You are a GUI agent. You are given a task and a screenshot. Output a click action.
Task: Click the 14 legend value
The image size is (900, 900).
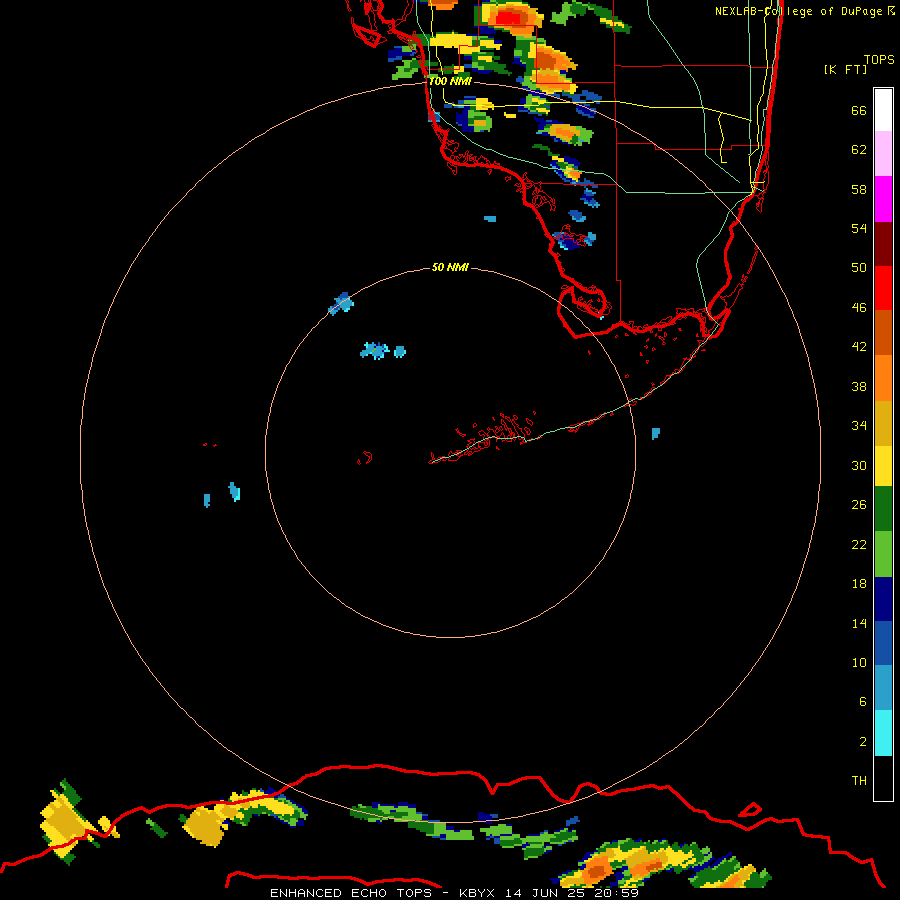click(859, 623)
